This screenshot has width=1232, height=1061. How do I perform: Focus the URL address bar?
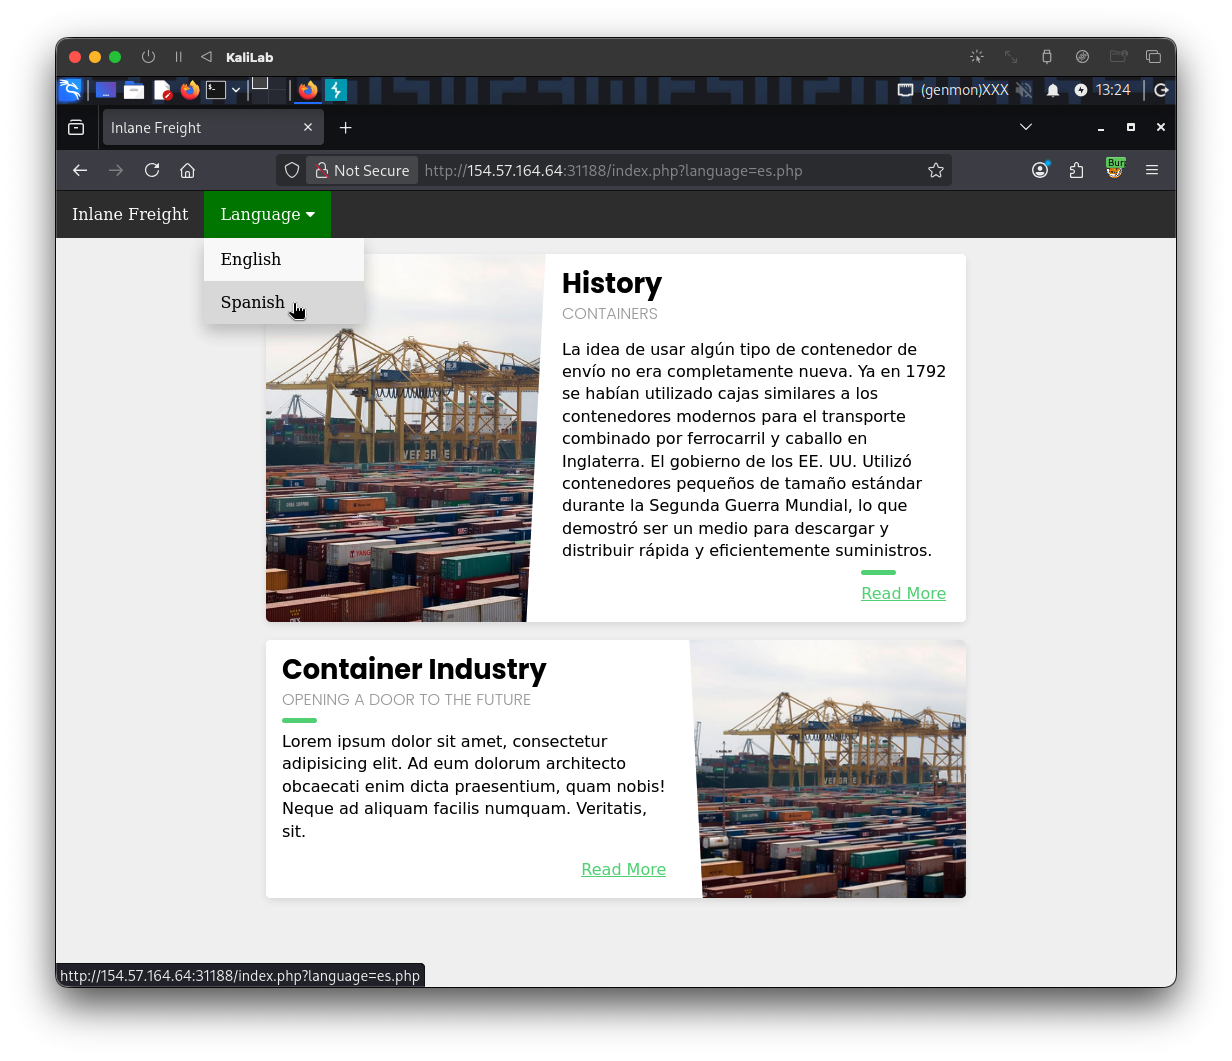[x=613, y=171]
